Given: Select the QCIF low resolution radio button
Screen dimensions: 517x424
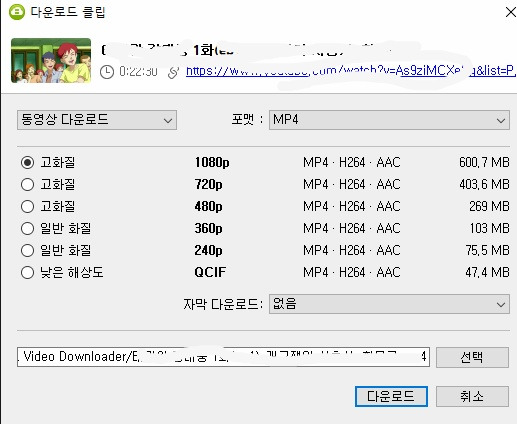Looking at the screenshot, I should tap(27, 272).
